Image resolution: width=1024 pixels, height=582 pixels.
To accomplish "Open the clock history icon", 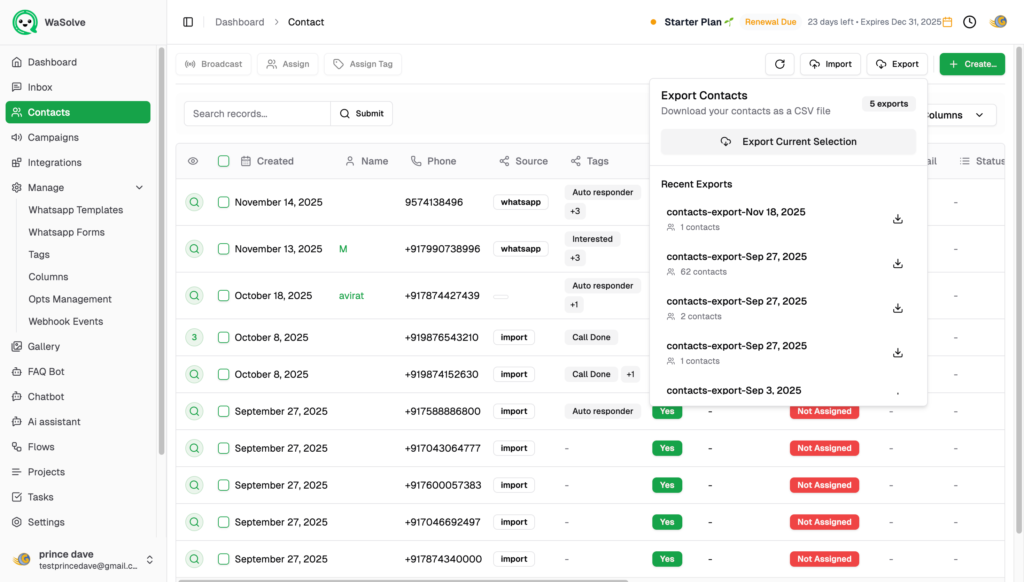I will pyautogui.click(x=969, y=22).
